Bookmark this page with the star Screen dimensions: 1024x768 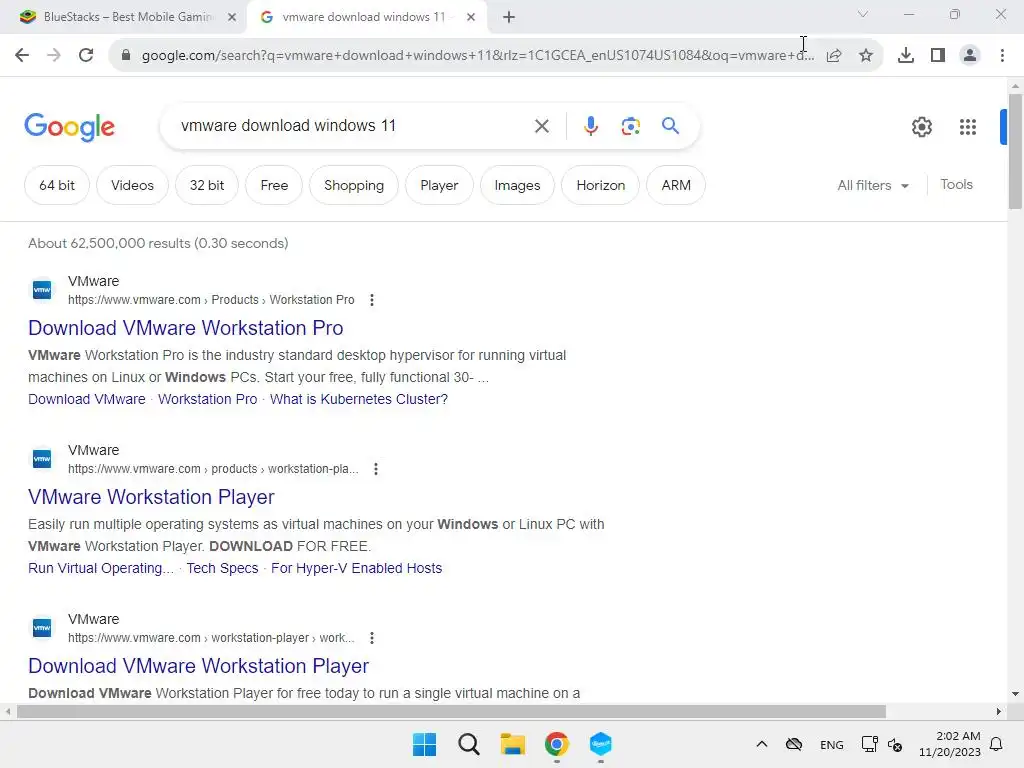(x=866, y=56)
